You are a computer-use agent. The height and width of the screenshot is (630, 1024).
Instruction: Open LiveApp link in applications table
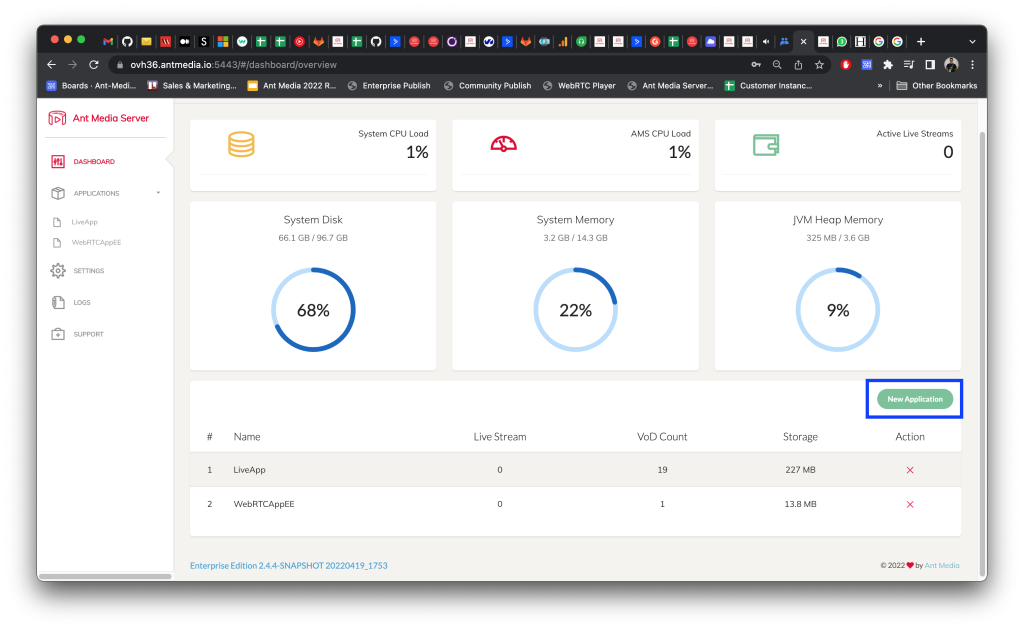coord(249,470)
